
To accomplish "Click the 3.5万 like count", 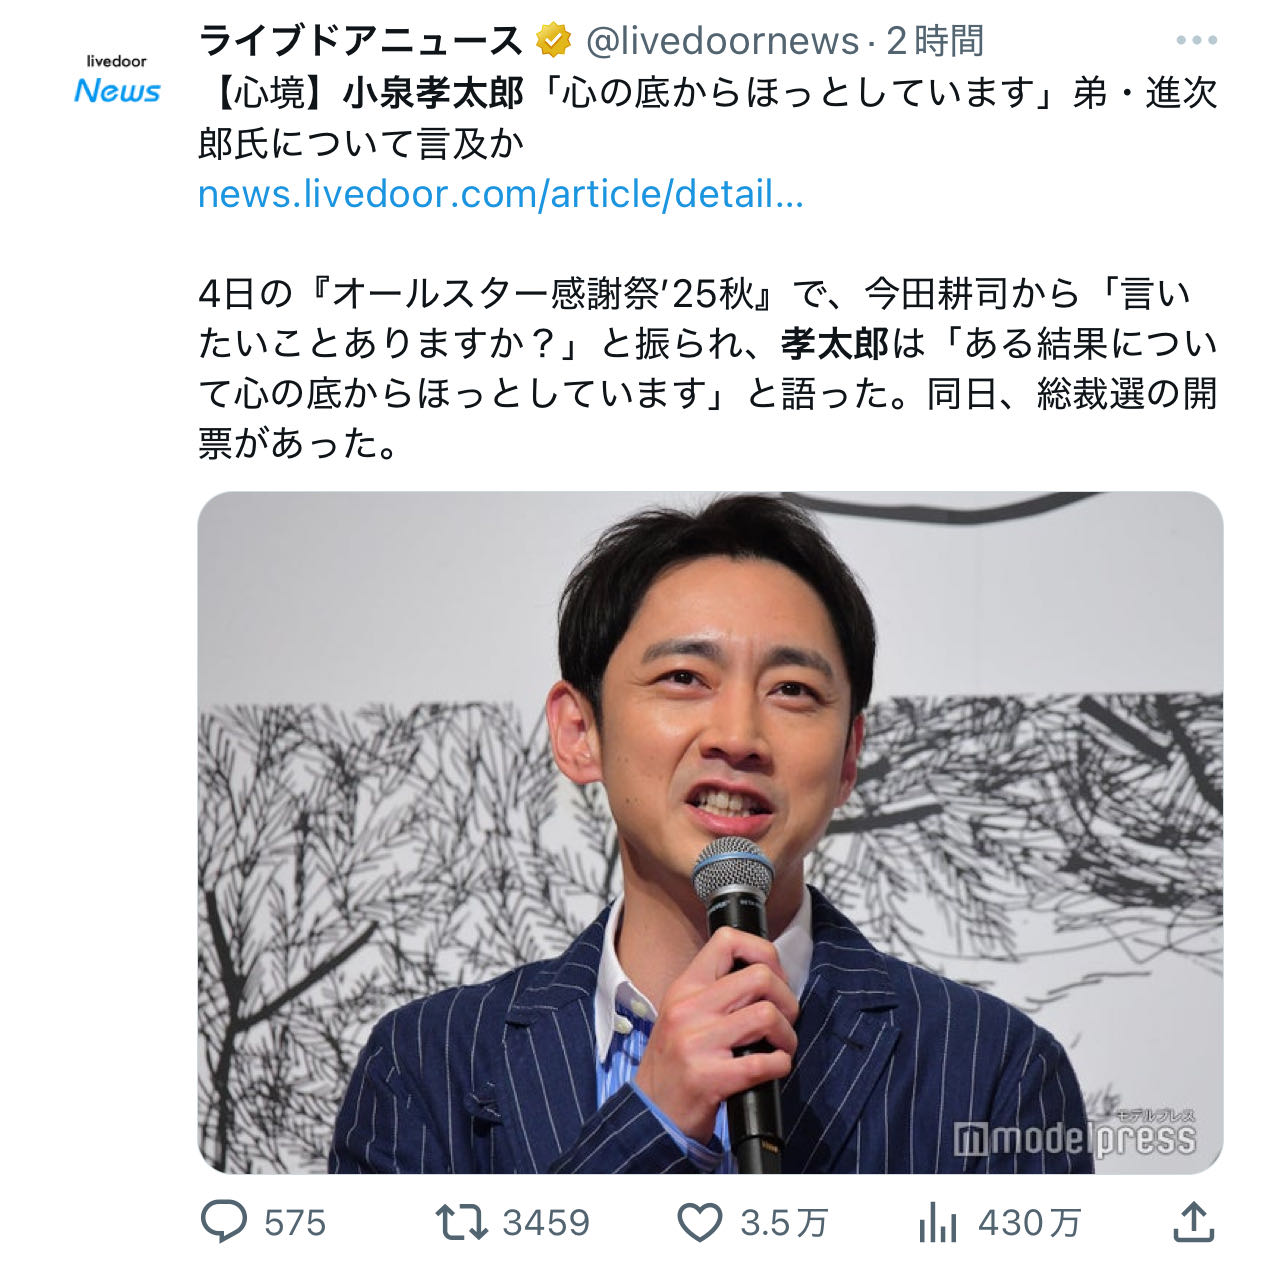I will click(x=784, y=1222).
